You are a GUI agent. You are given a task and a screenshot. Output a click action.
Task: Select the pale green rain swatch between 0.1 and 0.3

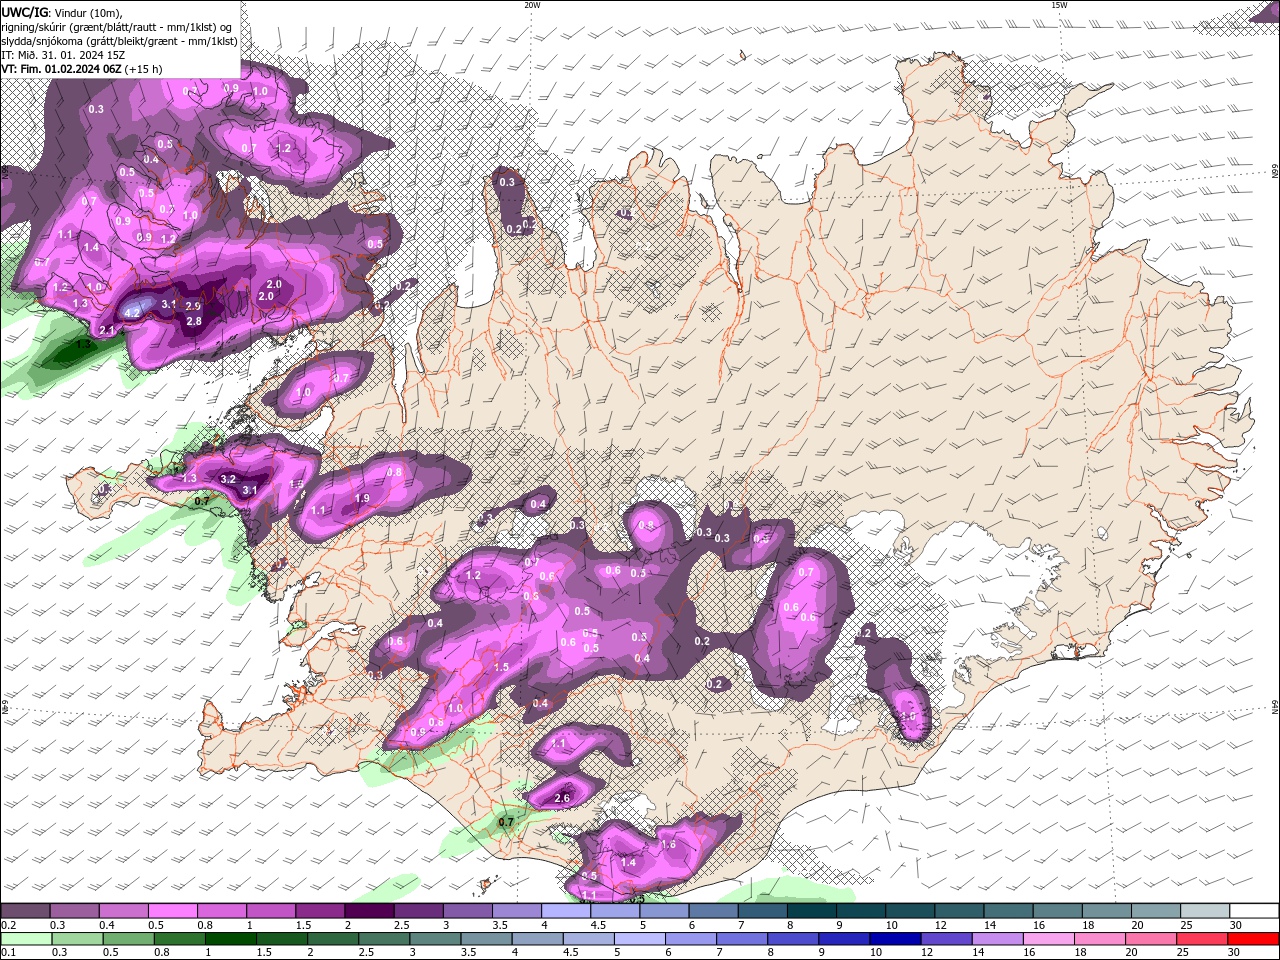[25, 939]
